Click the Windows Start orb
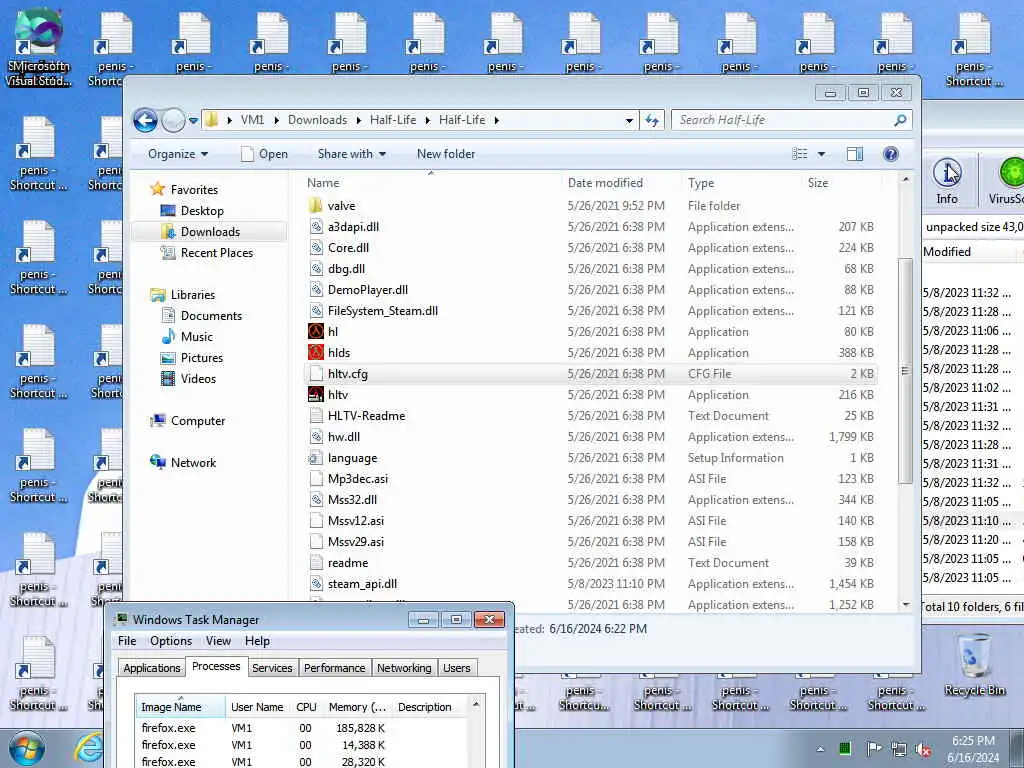This screenshot has width=1024, height=768. click(x=27, y=748)
